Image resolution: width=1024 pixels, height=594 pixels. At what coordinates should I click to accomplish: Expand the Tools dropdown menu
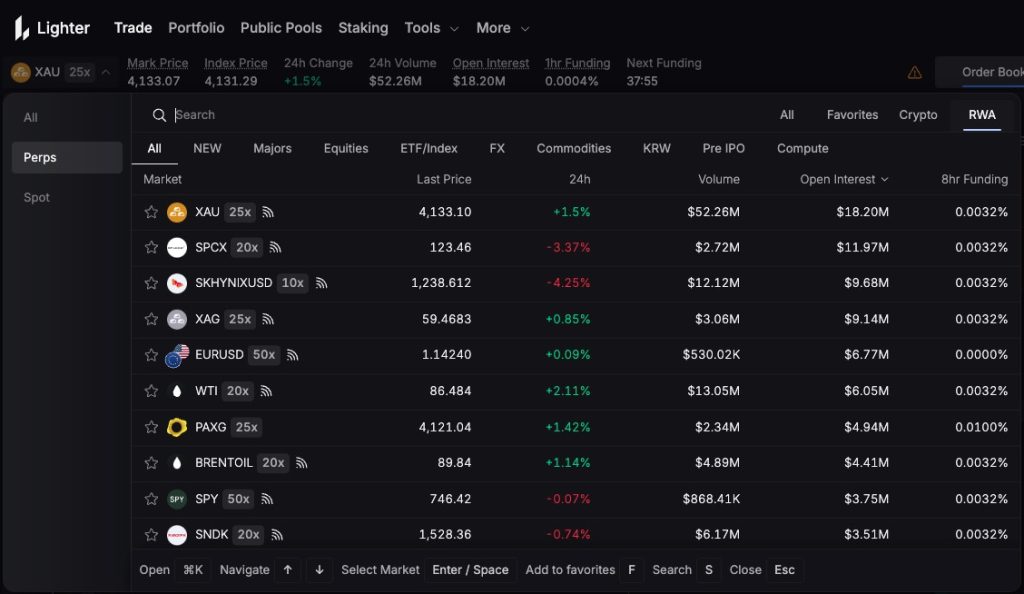pyautogui.click(x=431, y=28)
